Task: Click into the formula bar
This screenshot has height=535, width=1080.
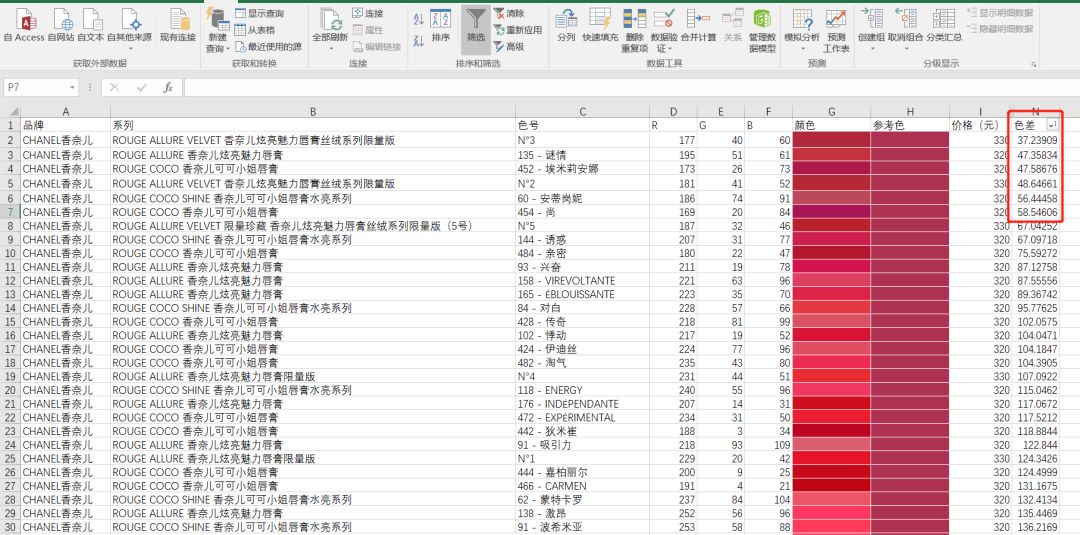Action: (x=630, y=87)
